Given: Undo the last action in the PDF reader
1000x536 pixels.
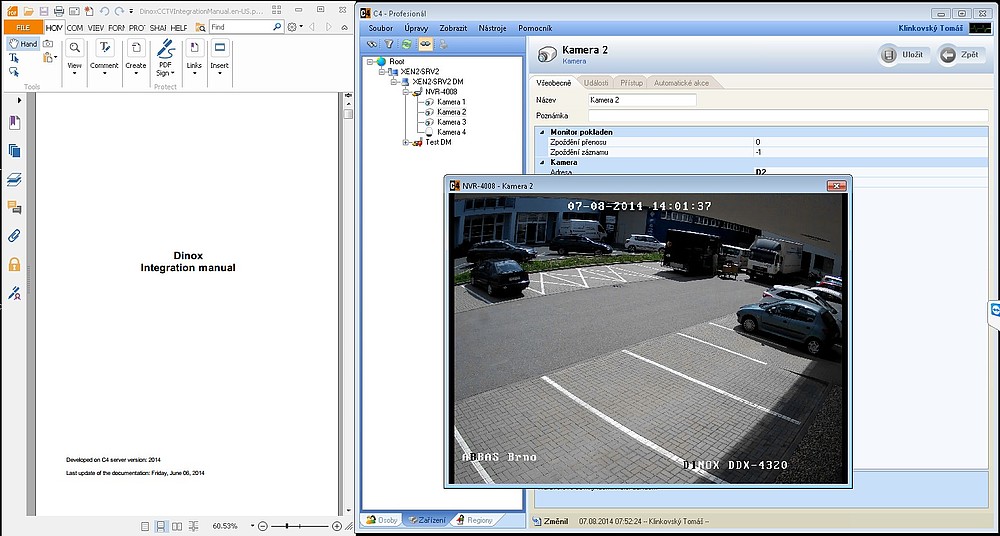Looking at the screenshot, I should [x=105, y=11].
